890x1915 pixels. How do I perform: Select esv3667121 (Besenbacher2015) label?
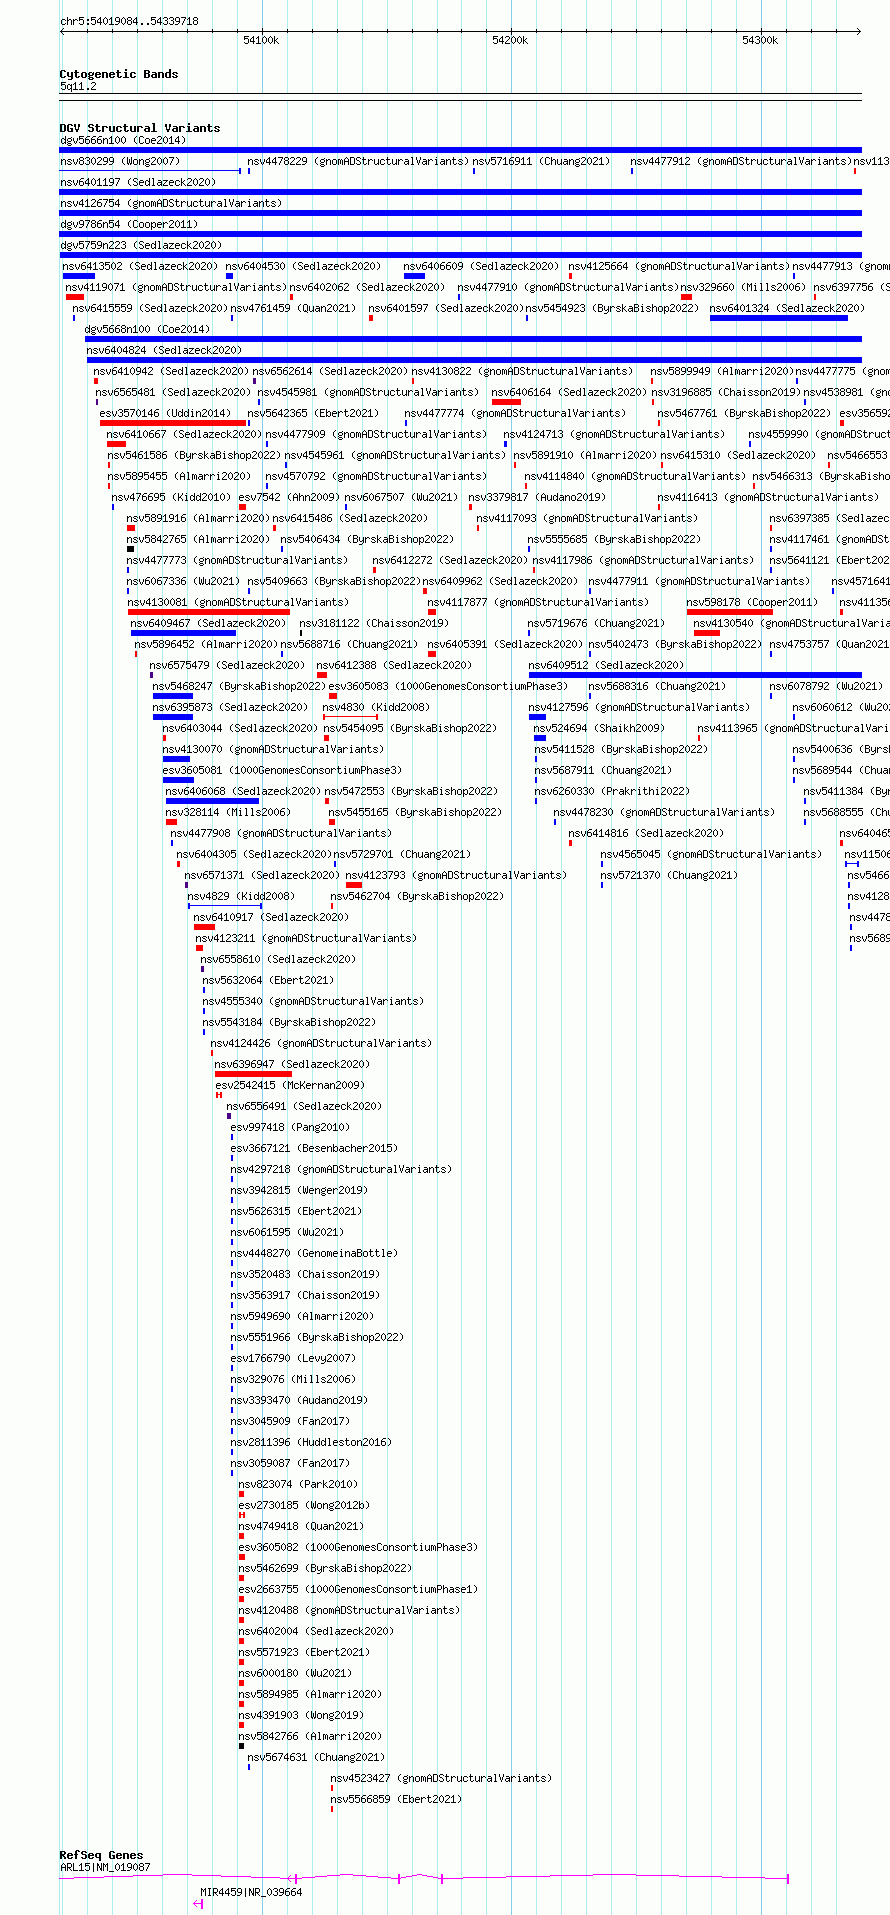click(314, 1148)
